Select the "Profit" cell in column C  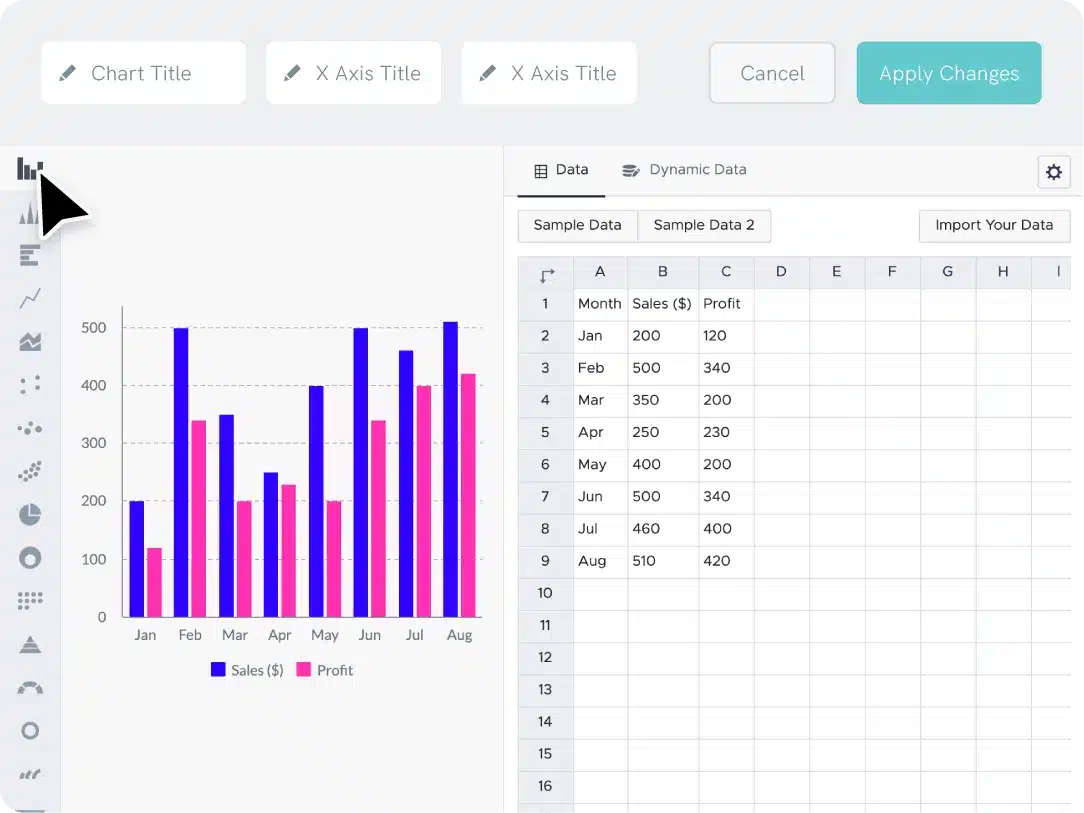tap(726, 304)
